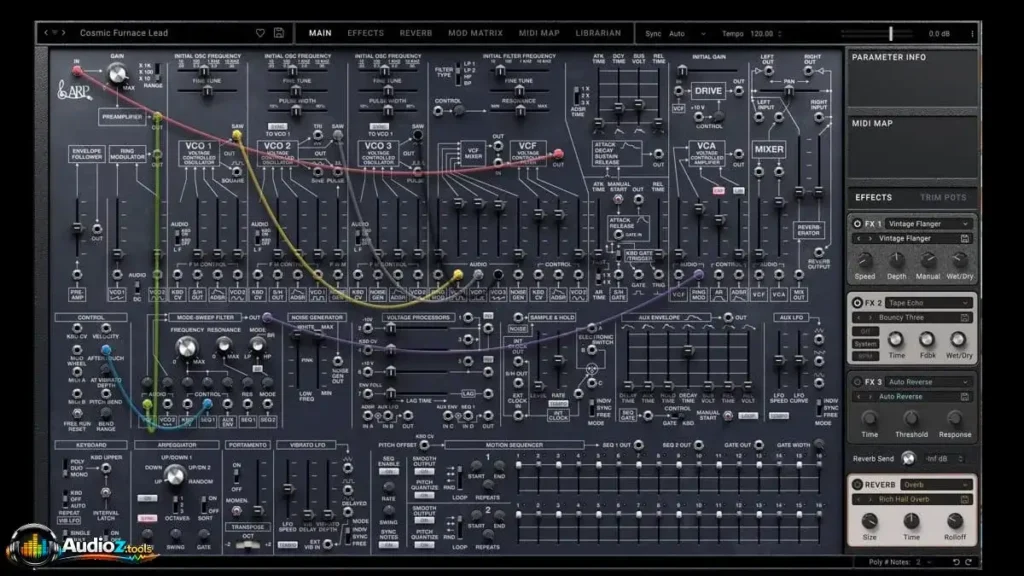This screenshot has height=576, width=1024.
Task: Click the save preset disk icon in the toolbar
Action: tap(278, 33)
